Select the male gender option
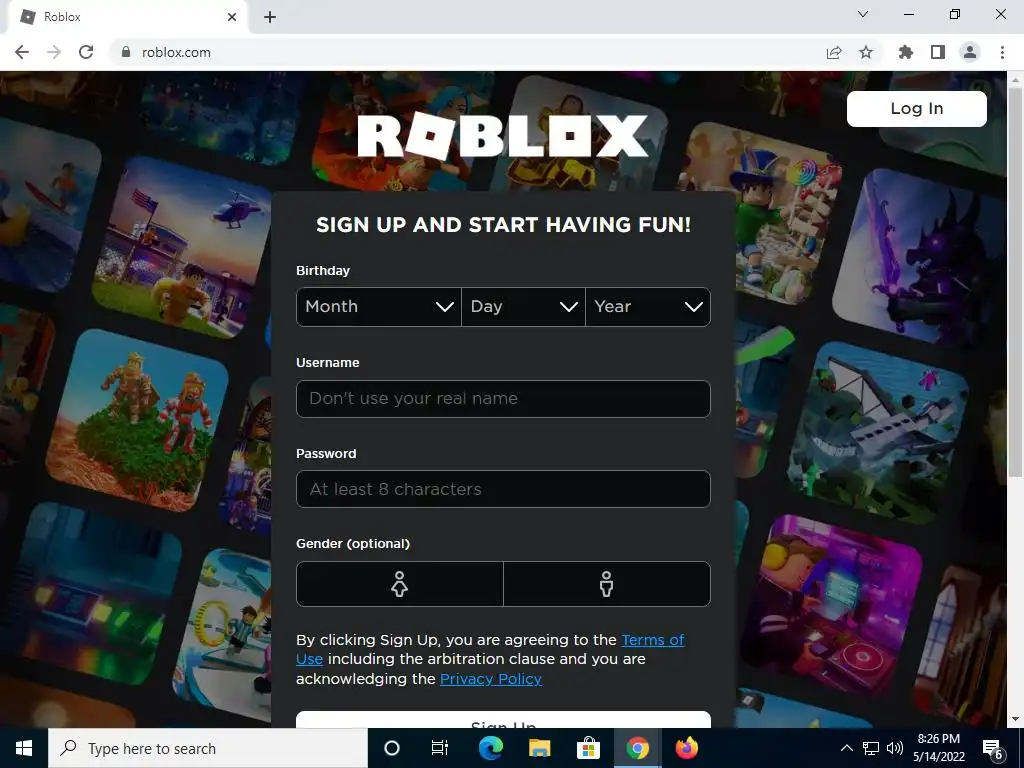Image resolution: width=1024 pixels, height=768 pixels. tap(607, 584)
